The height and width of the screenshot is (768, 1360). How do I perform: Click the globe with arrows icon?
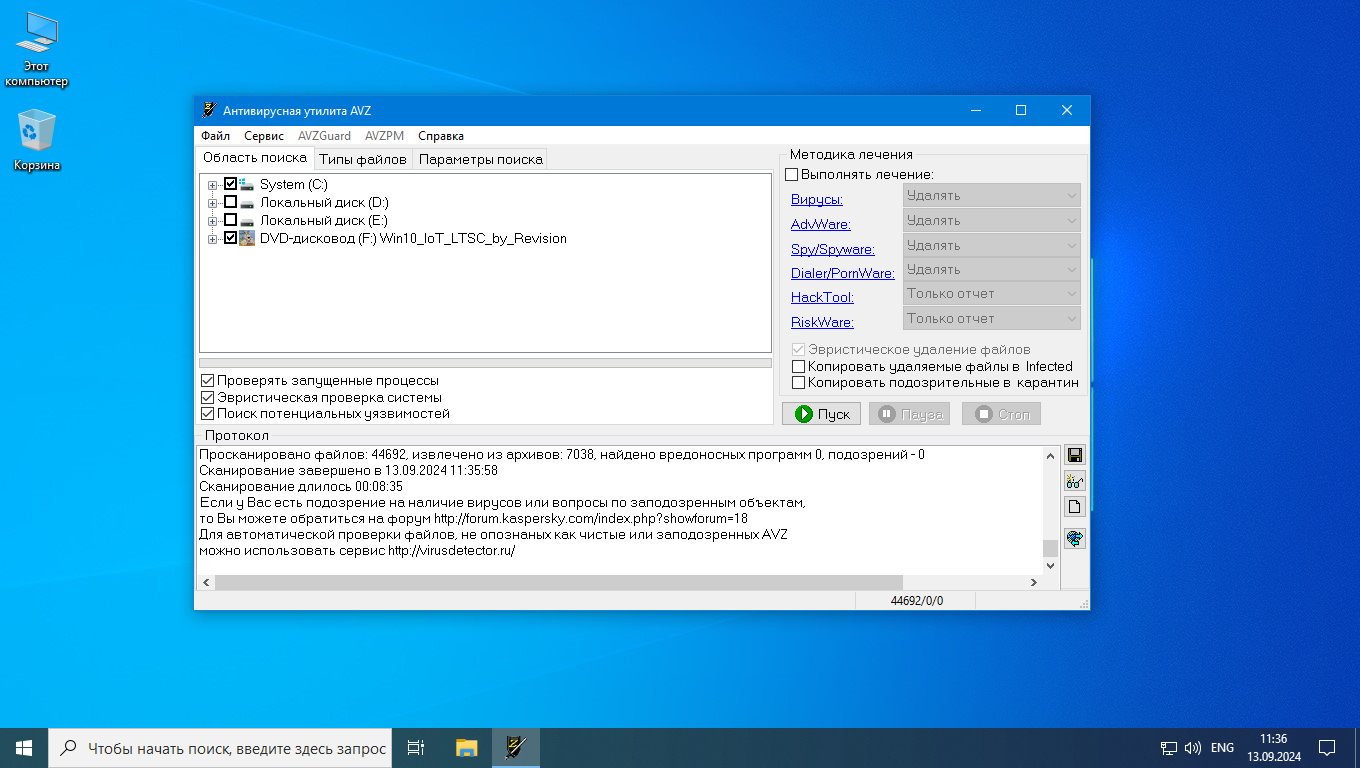1075,539
